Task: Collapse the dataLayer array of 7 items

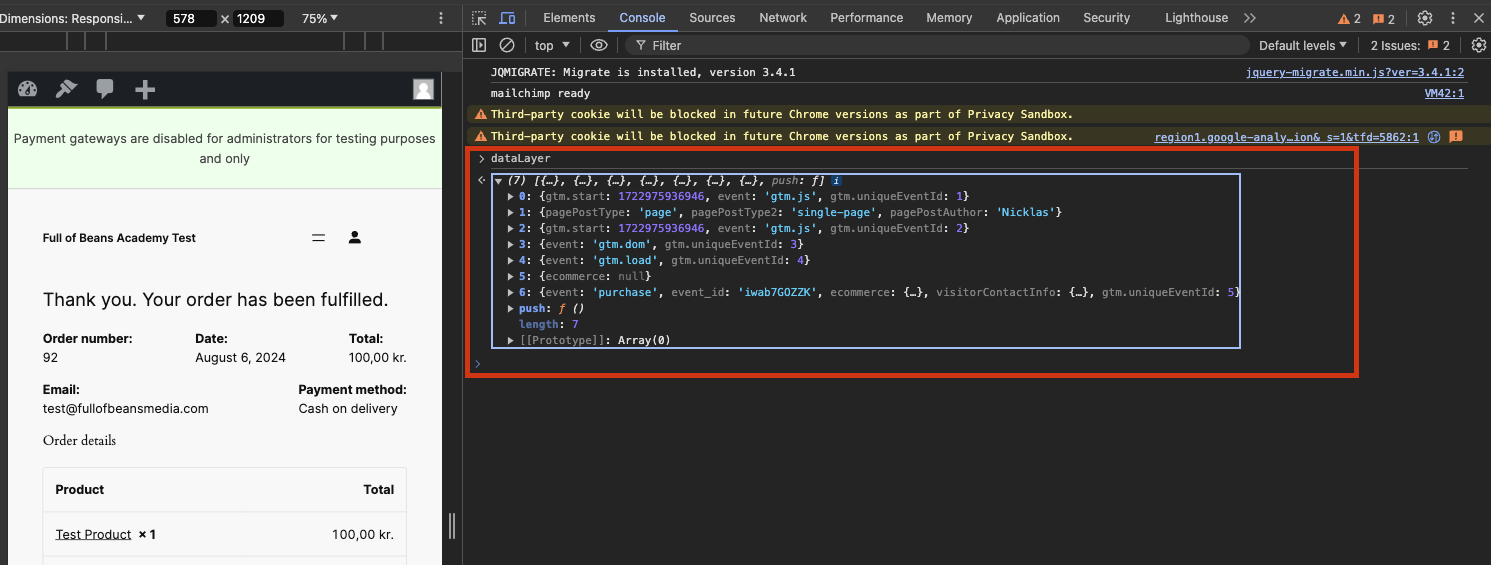Action: 499,181
